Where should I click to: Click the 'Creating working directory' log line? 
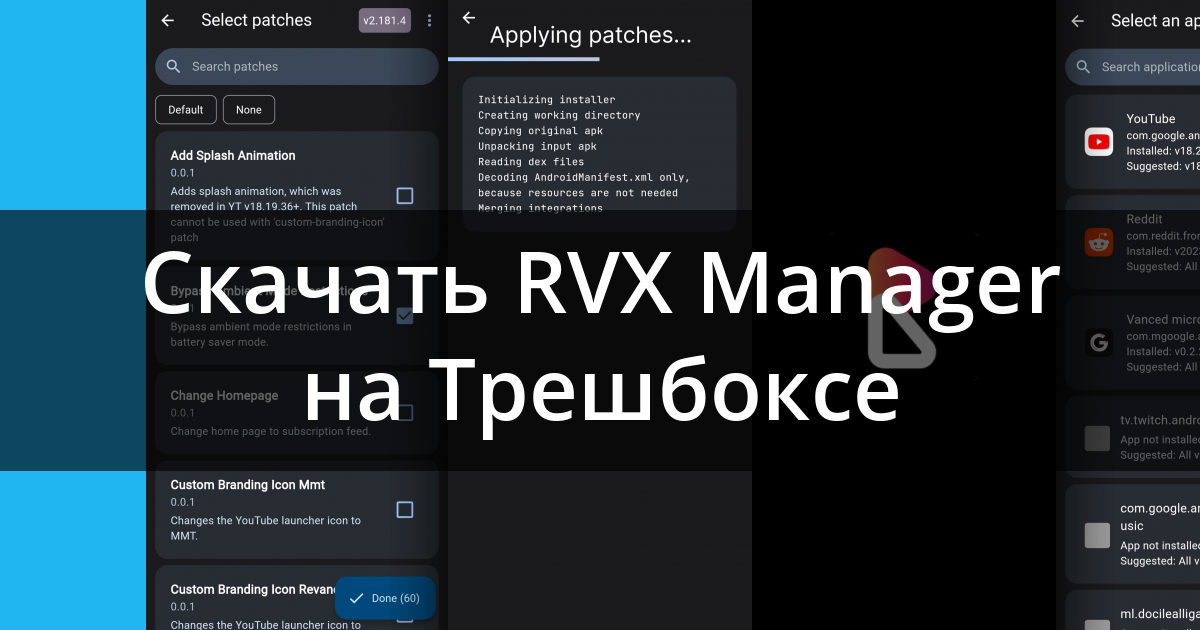coord(559,115)
